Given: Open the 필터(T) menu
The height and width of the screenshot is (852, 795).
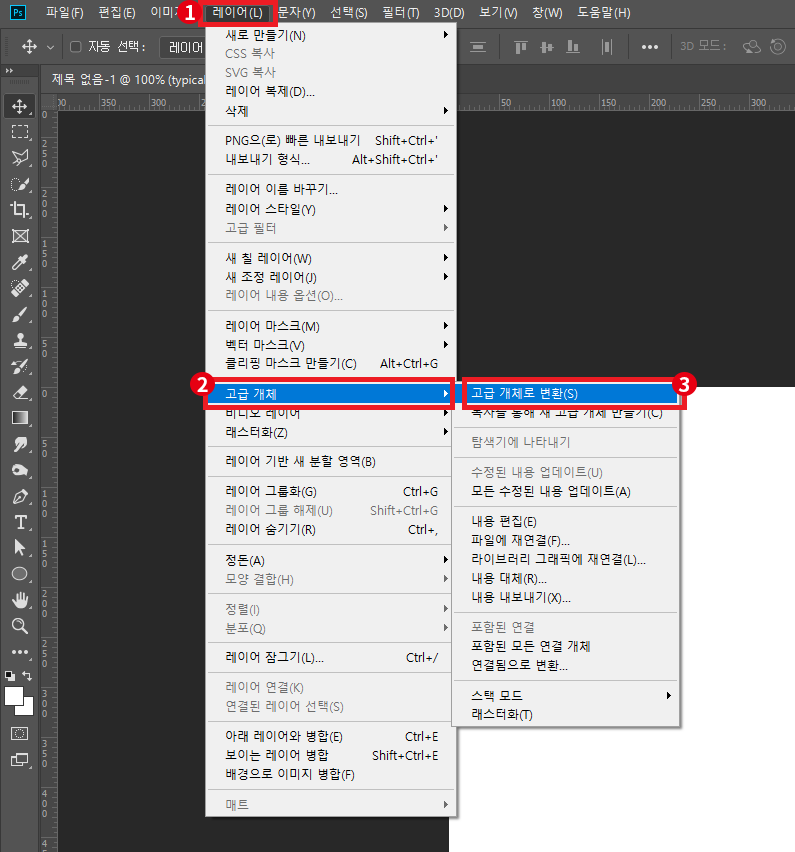Looking at the screenshot, I should 401,12.
